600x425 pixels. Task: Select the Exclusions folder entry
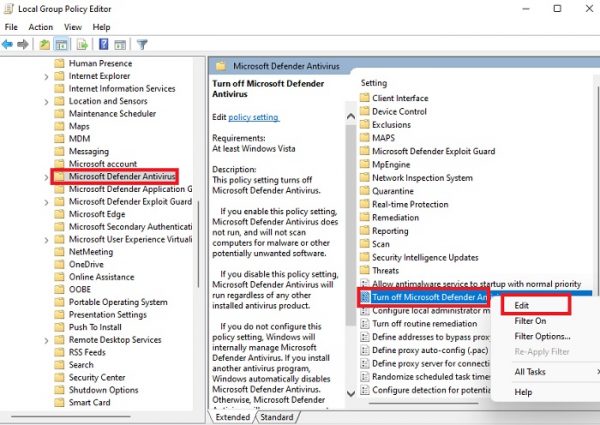pyautogui.click(x=391, y=125)
